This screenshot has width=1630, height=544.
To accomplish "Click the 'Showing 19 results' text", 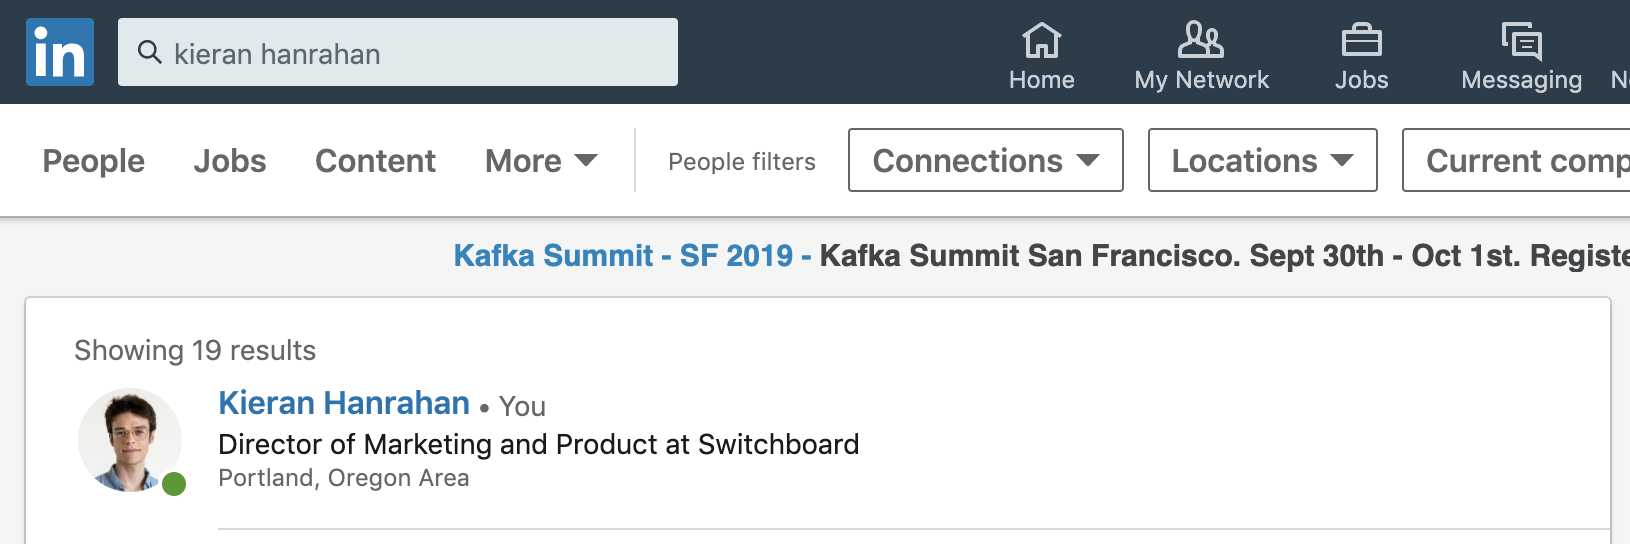I will coord(195,350).
